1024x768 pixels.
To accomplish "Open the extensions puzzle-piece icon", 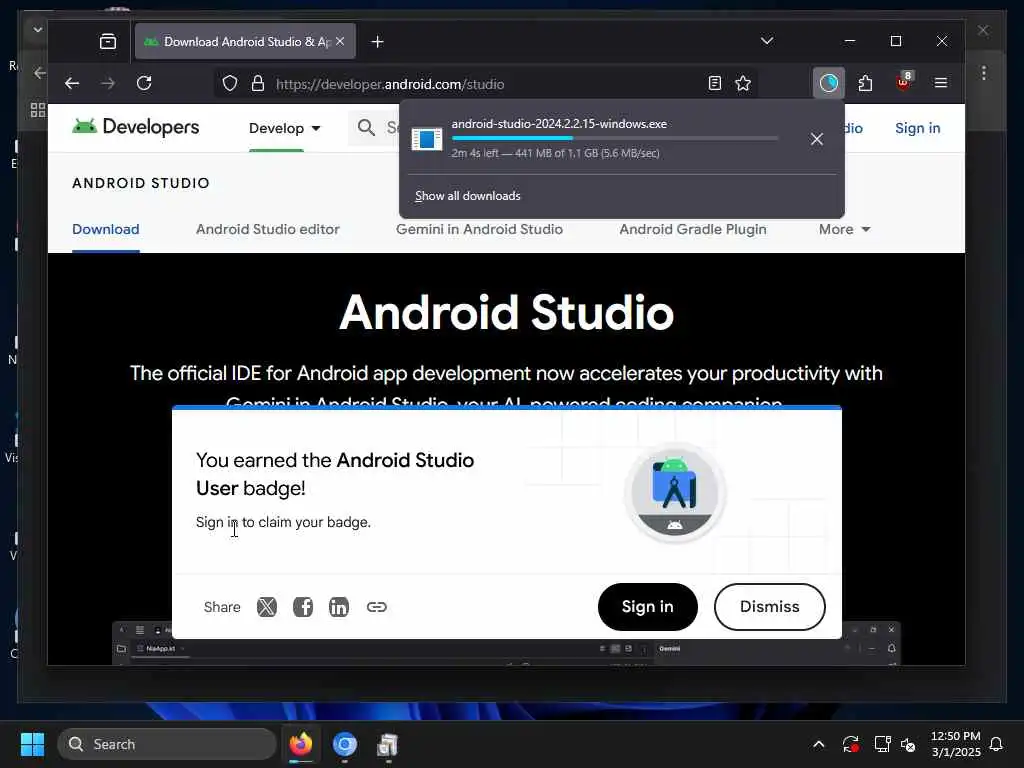I will [865, 83].
